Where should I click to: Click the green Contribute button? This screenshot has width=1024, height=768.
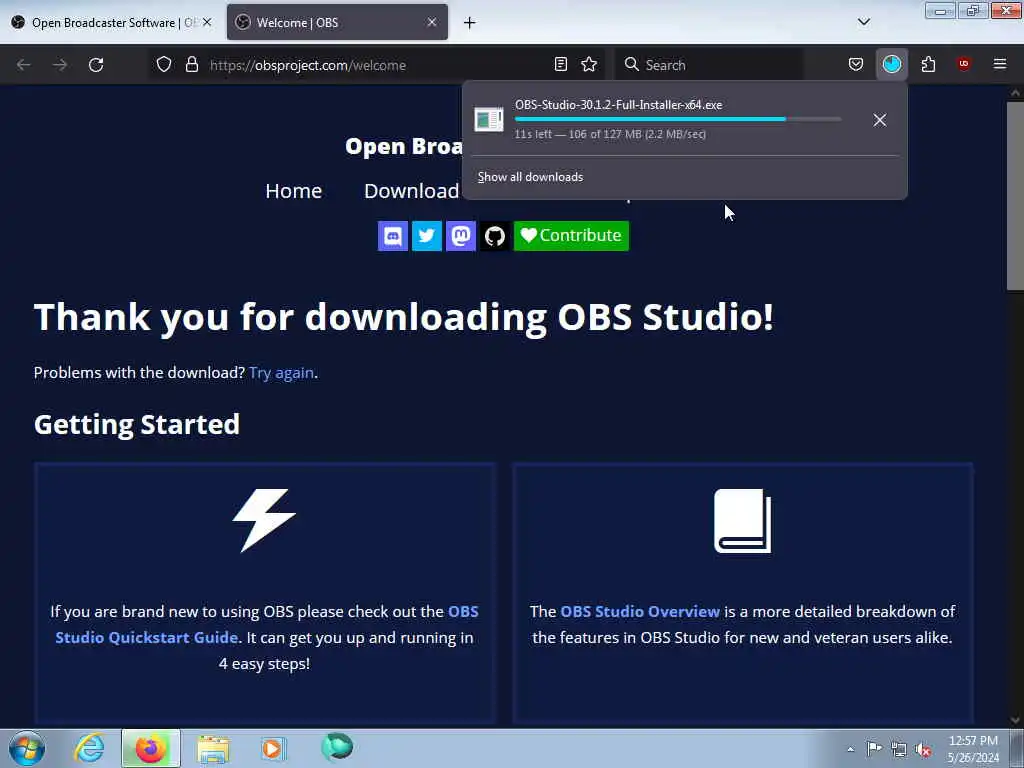point(571,236)
